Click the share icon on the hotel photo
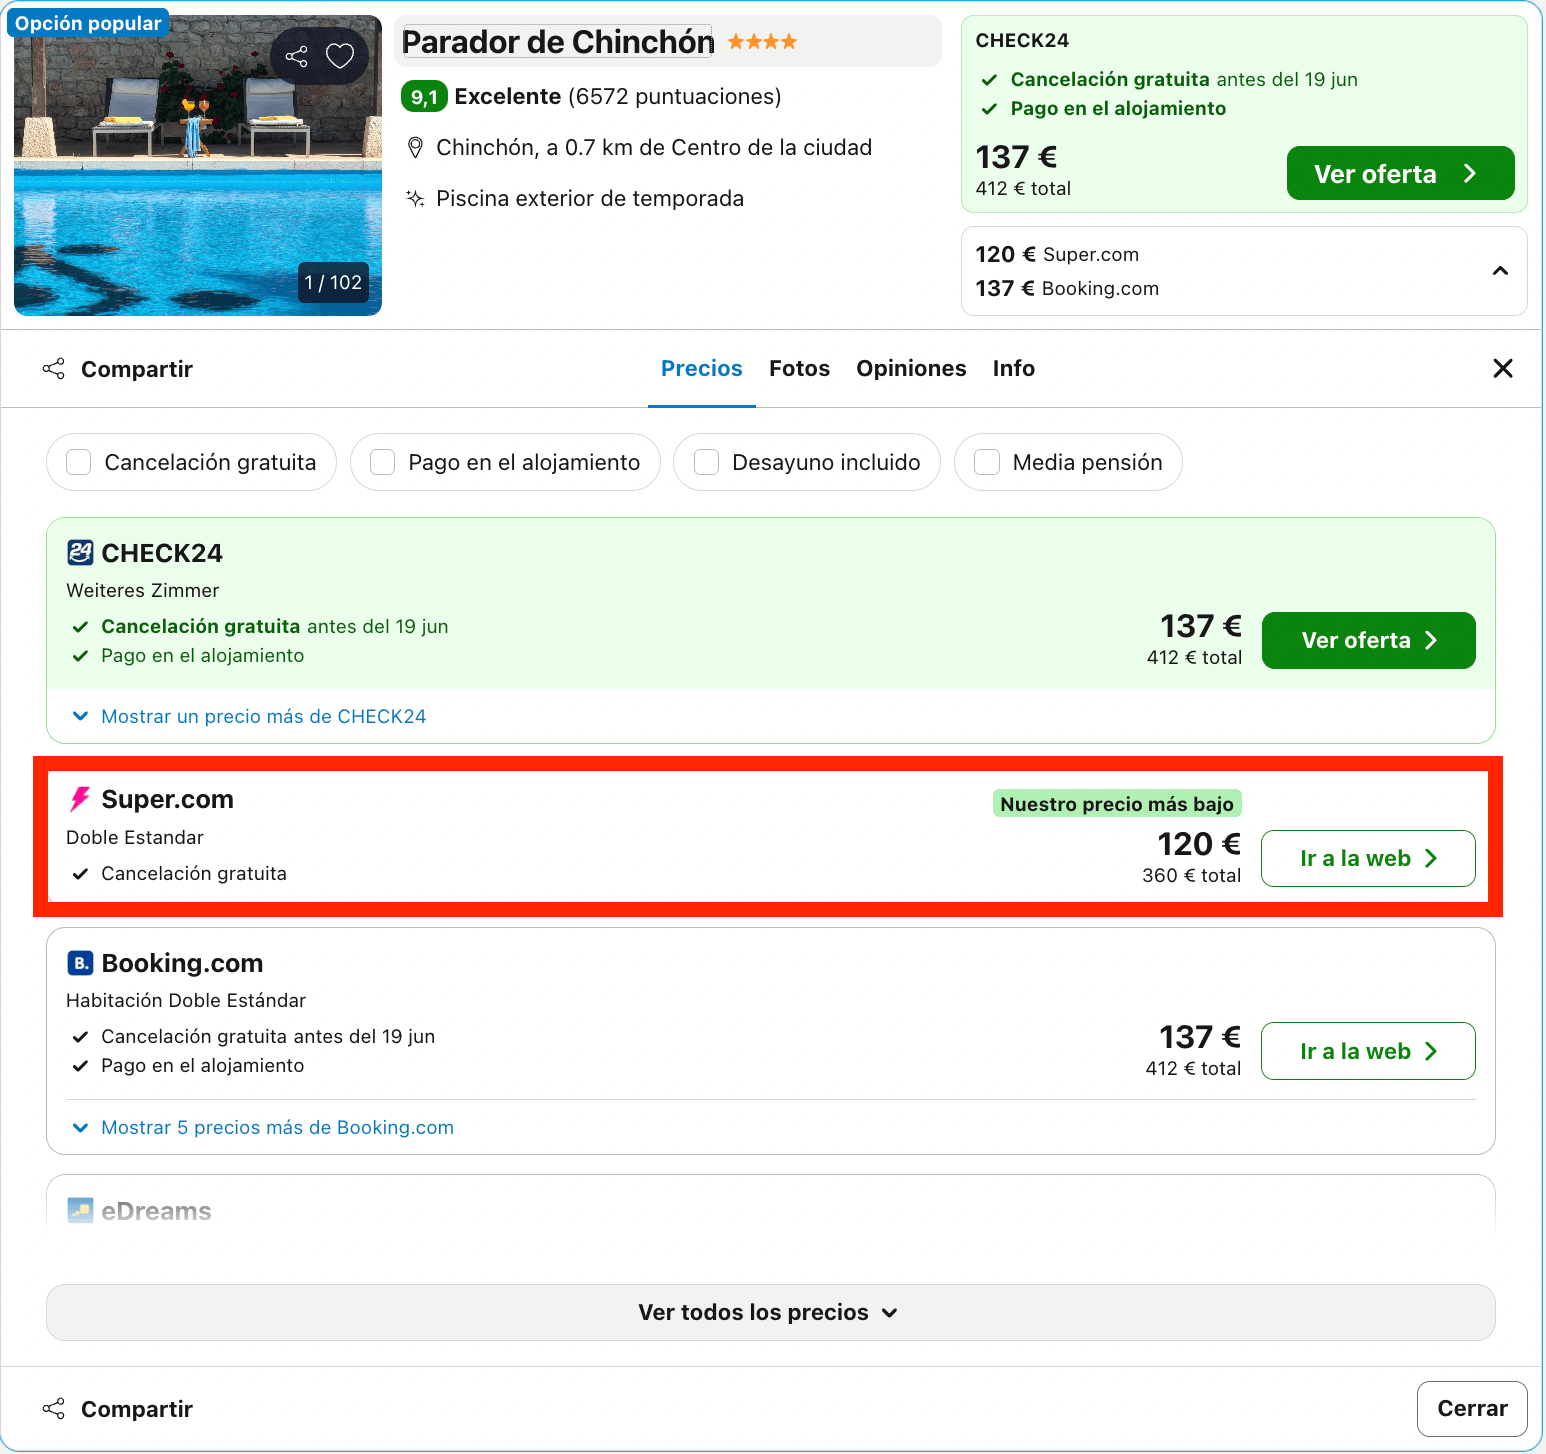 296,56
